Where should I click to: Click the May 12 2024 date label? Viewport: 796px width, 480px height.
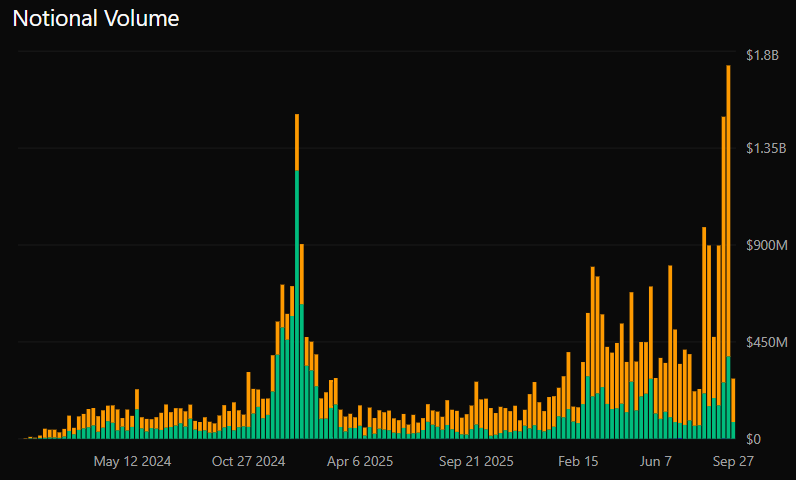tap(132, 461)
